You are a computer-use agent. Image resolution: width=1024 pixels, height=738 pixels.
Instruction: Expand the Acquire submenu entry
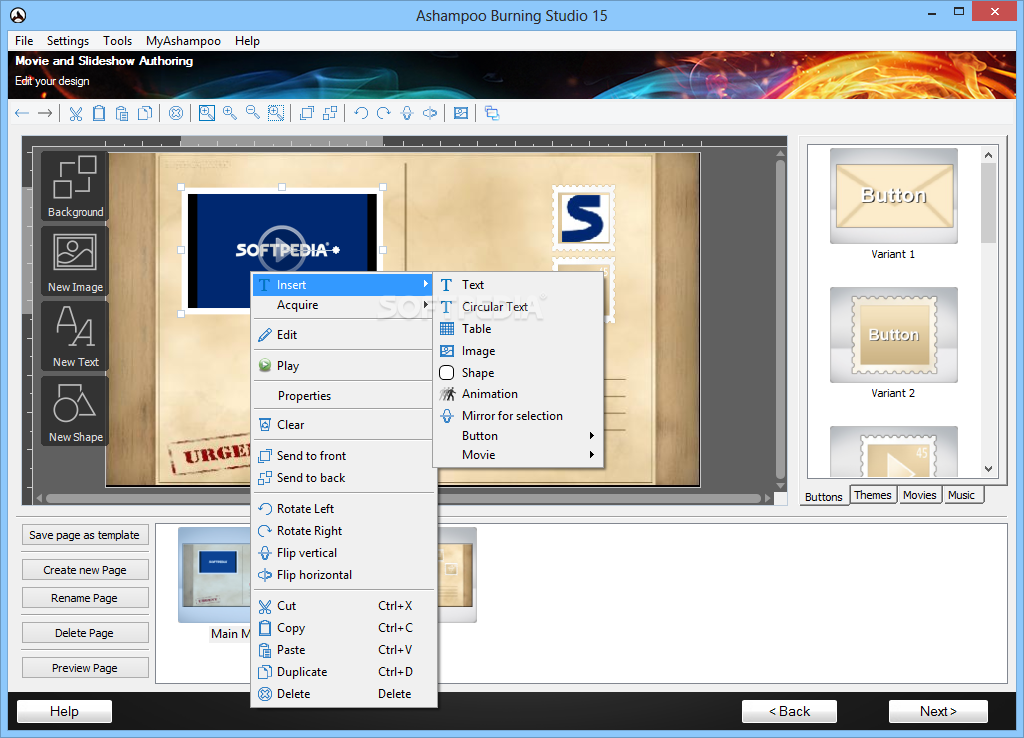point(342,305)
